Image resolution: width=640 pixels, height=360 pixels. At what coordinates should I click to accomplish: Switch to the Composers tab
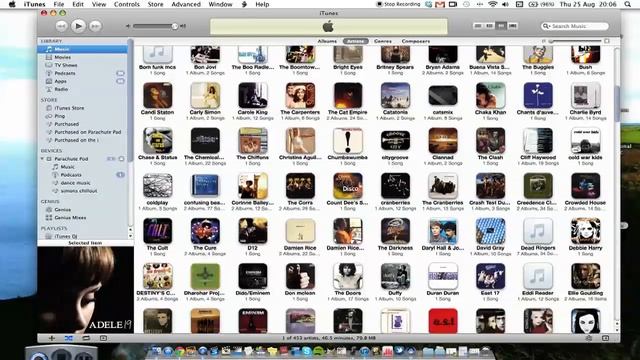[x=416, y=41]
